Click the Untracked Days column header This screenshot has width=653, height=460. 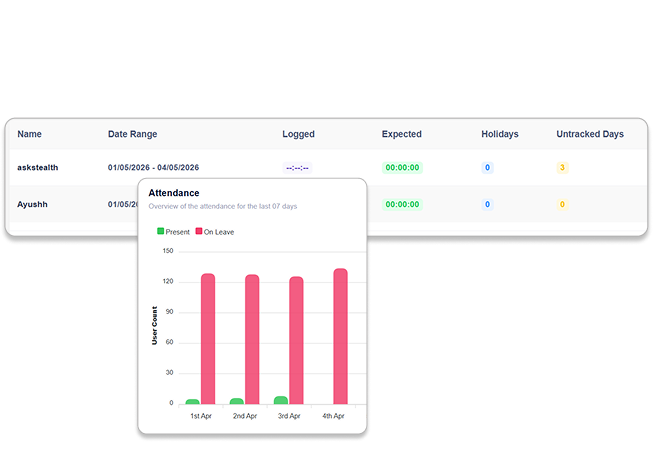(x=590, y=134)
